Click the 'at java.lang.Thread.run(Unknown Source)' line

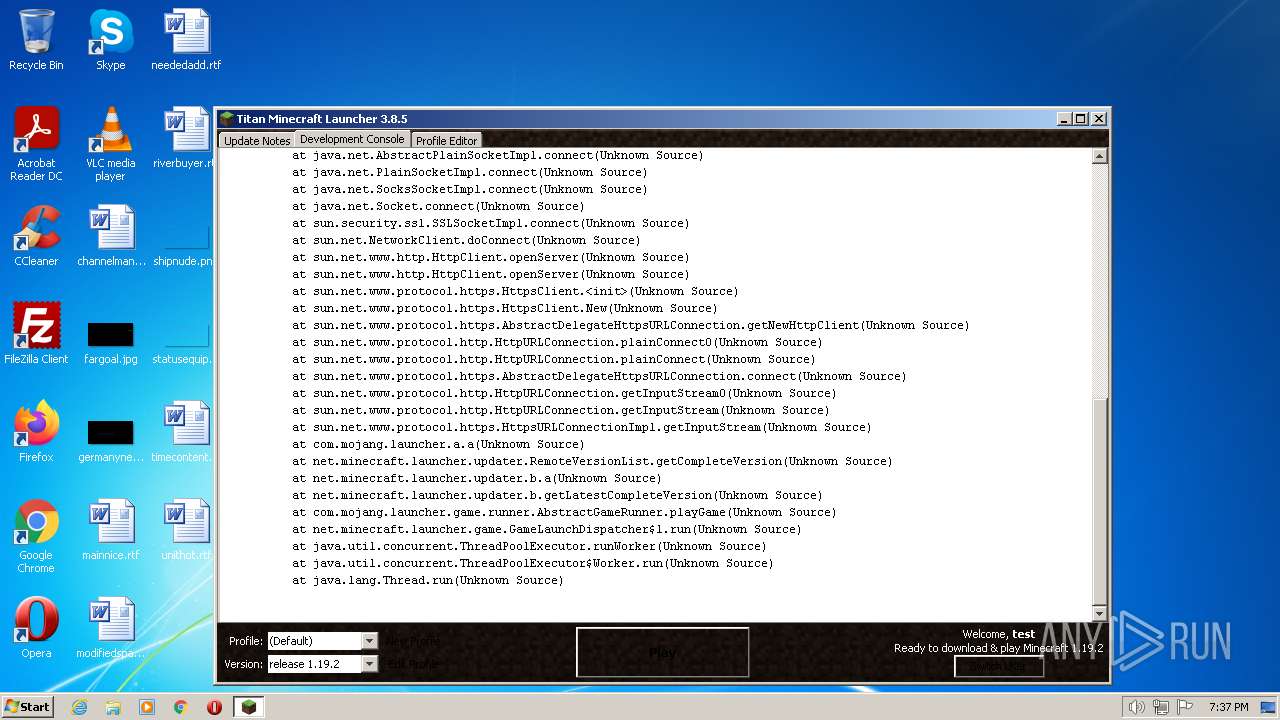pos(428,580)
